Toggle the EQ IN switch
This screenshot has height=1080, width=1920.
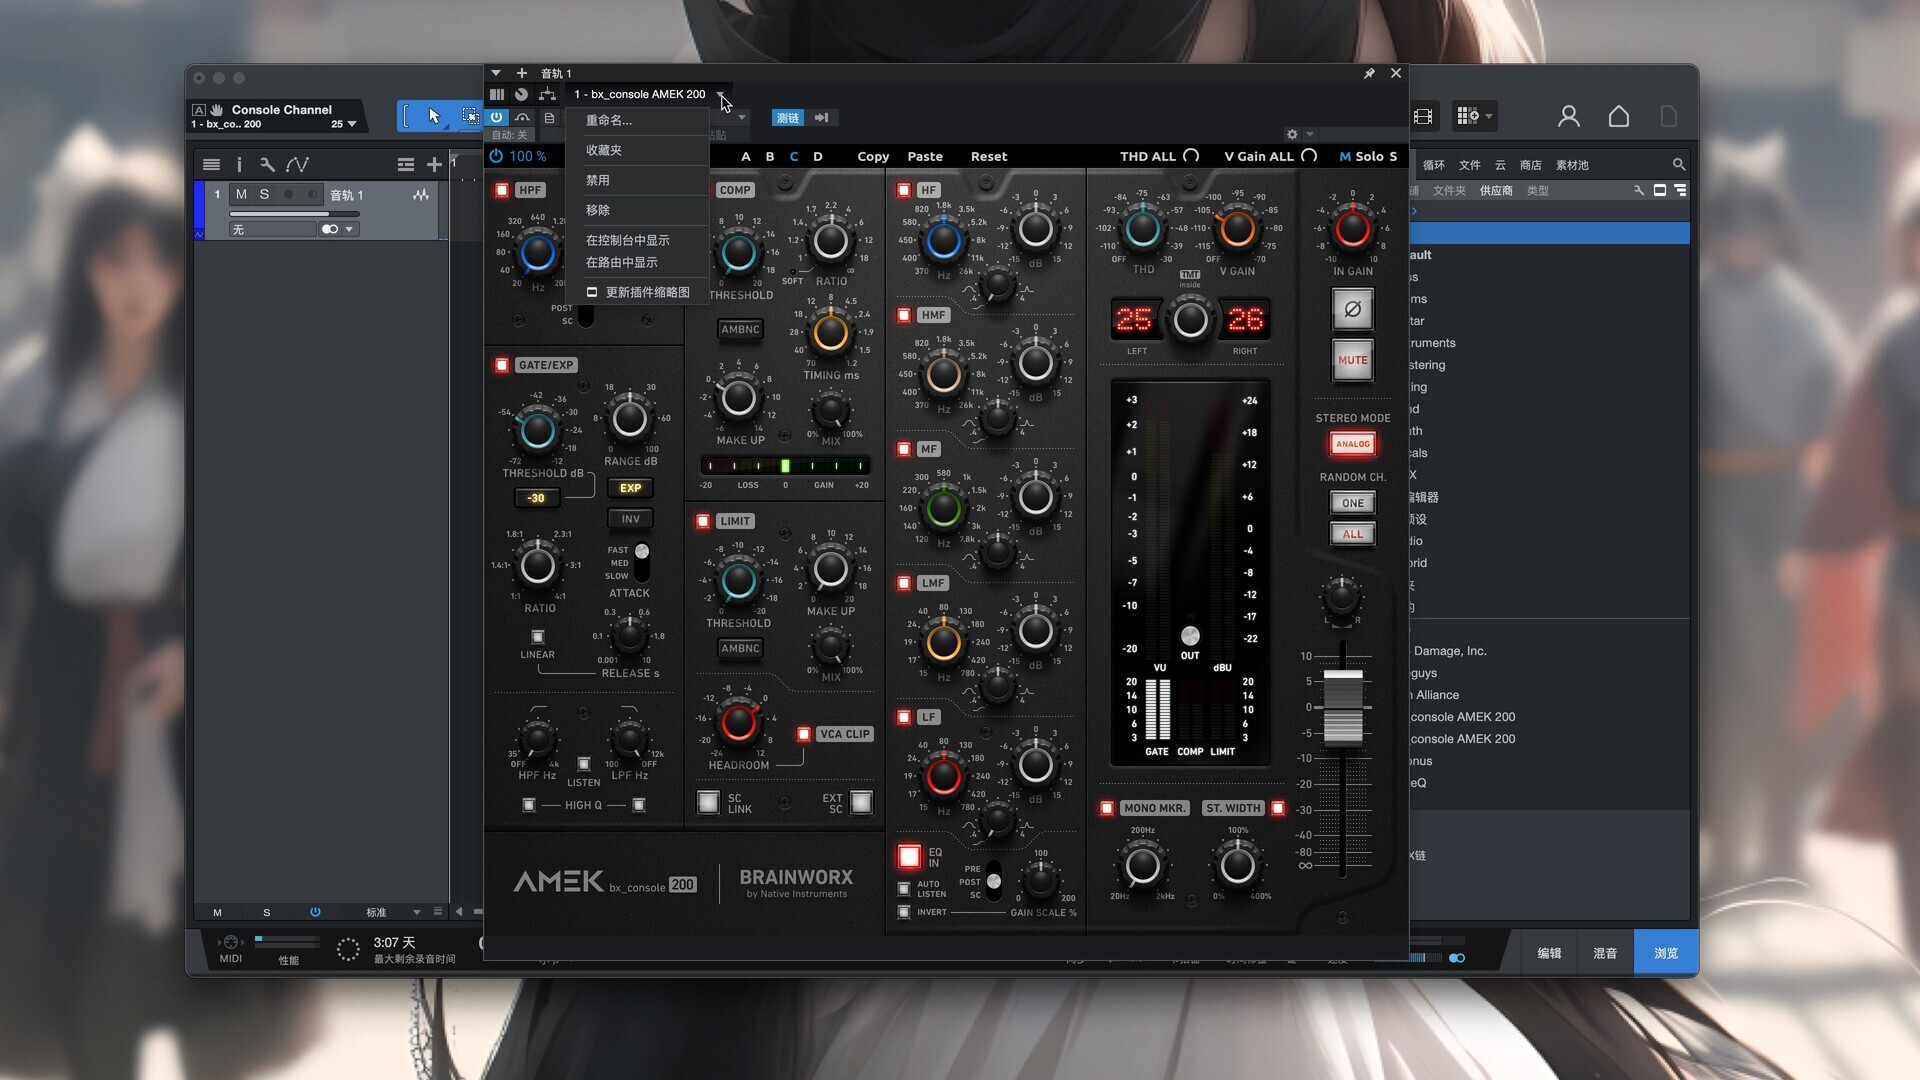pyautogui.click(x=909, y=857)
